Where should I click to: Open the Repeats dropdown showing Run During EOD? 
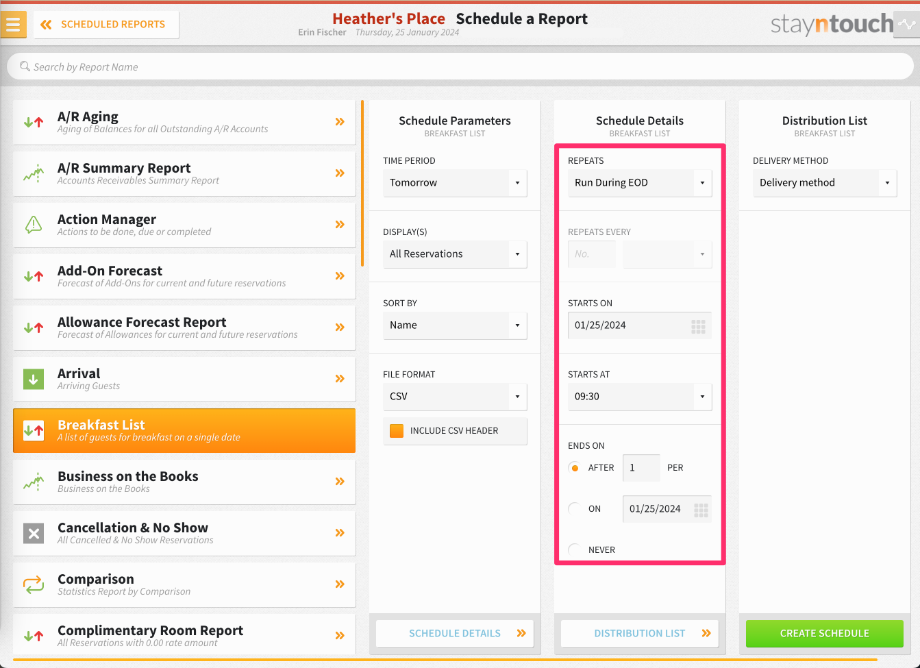click(x=640, y=183)
